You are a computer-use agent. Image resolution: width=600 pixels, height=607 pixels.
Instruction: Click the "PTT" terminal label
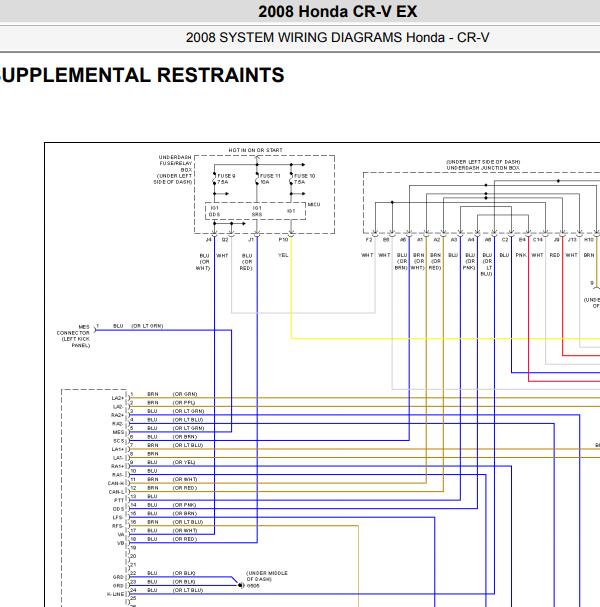(x=119, y=501)
